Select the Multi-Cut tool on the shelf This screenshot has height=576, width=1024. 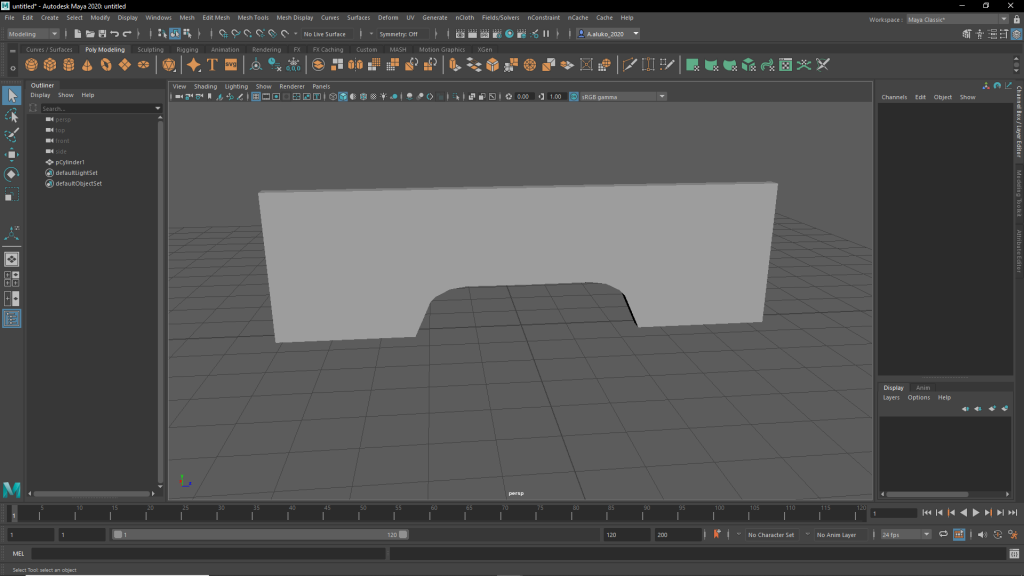click(x=630, y=65)
